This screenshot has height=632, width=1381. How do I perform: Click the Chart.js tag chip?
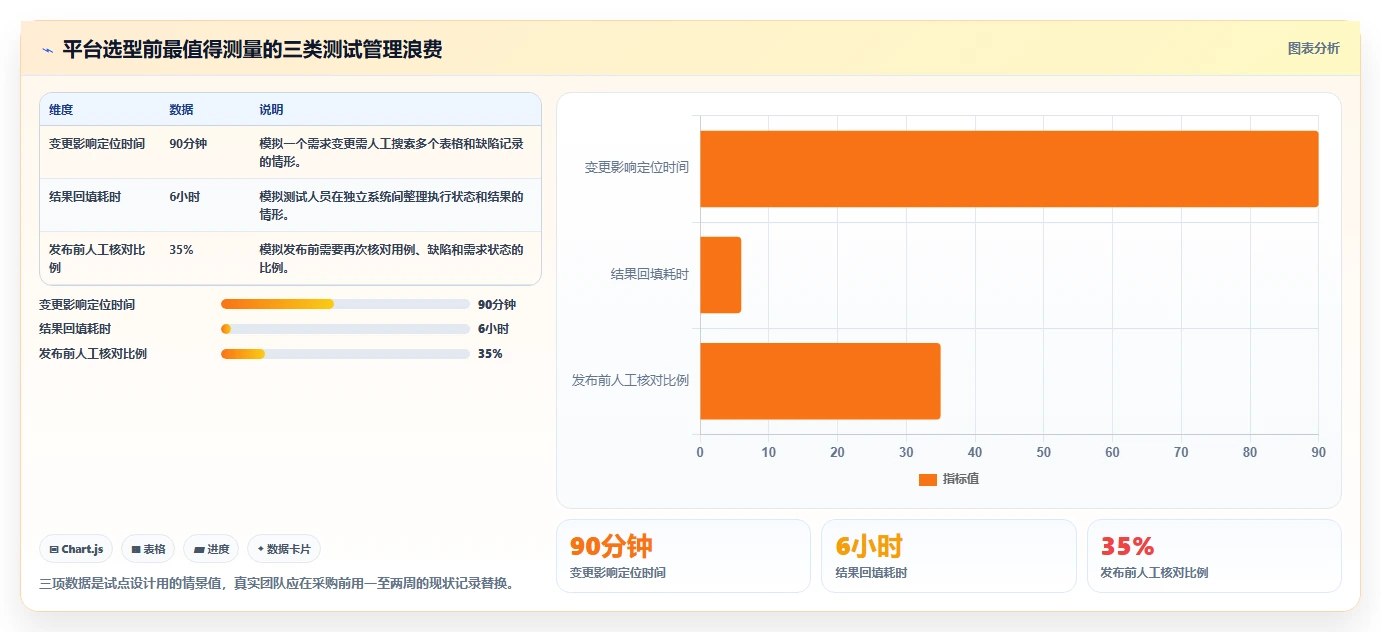76,549
